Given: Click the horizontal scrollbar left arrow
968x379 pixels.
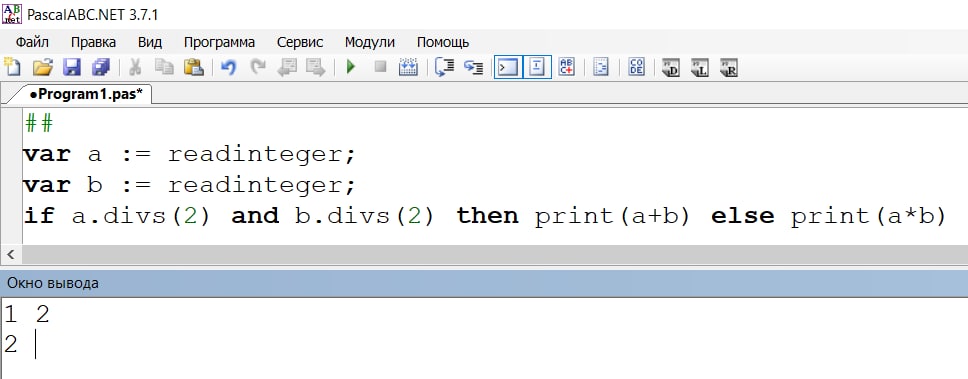Looking at the screenshot, I should (x=10, y=254).
